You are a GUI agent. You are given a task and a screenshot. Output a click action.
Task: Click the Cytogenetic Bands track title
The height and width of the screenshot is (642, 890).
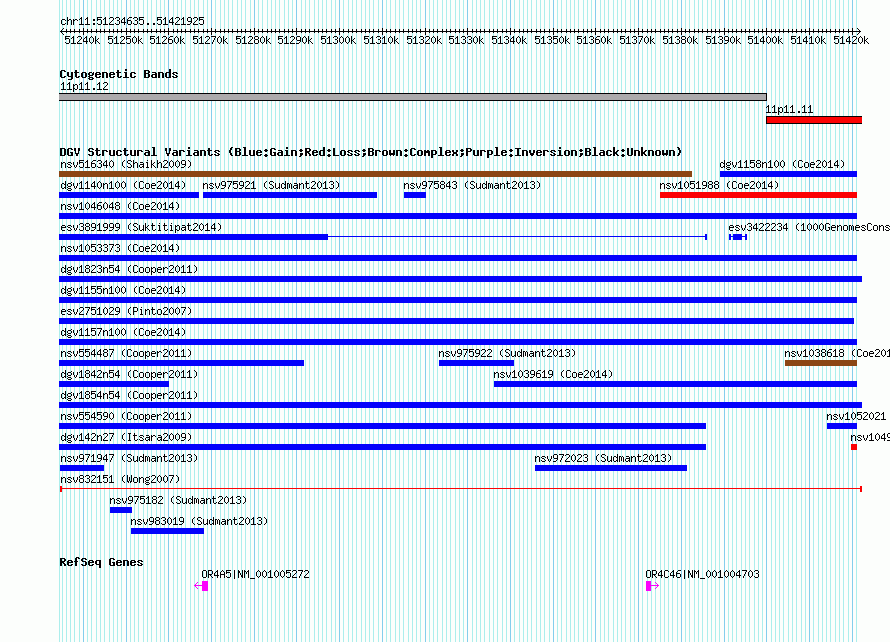[119, 74]
